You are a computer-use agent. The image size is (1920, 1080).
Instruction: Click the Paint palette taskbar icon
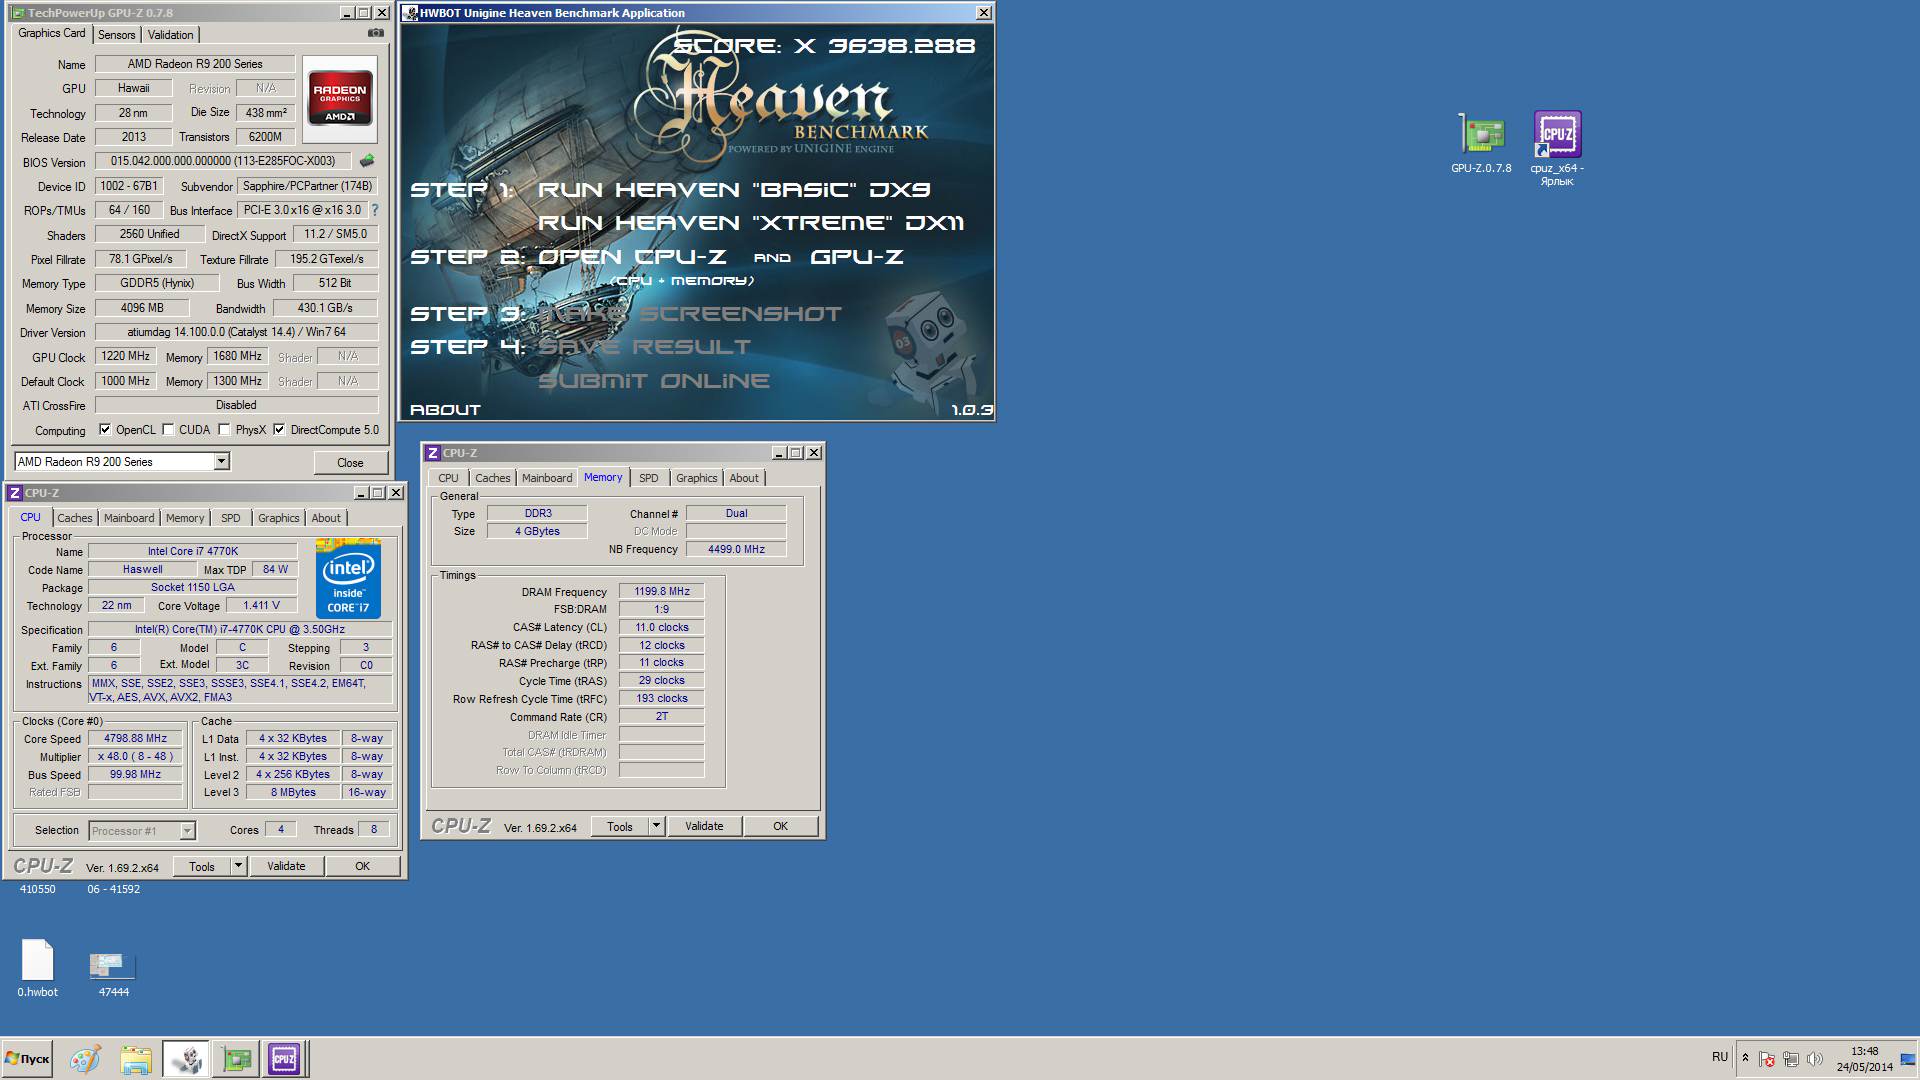[85, 1058]
